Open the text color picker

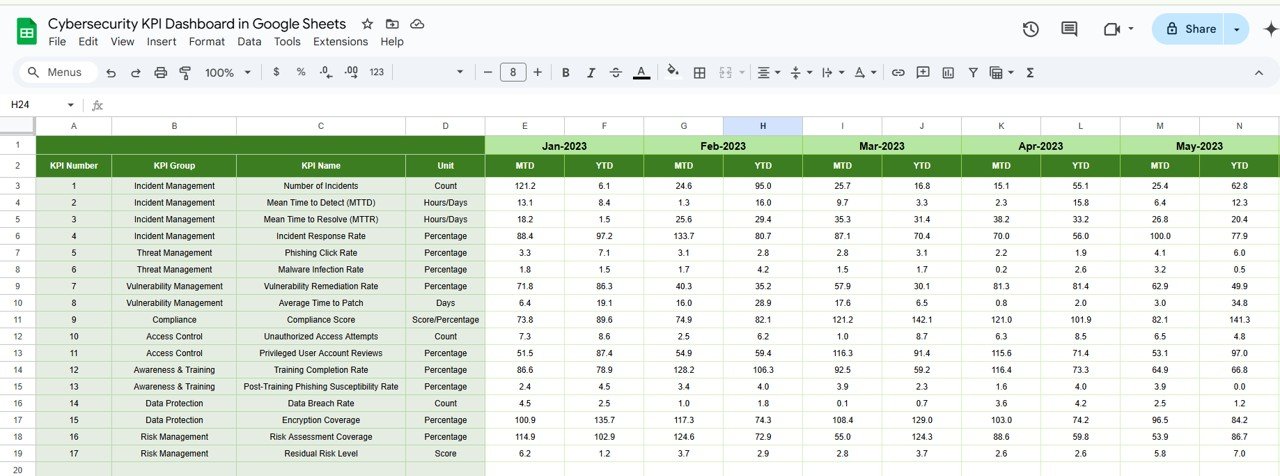[x=641, y=72]
